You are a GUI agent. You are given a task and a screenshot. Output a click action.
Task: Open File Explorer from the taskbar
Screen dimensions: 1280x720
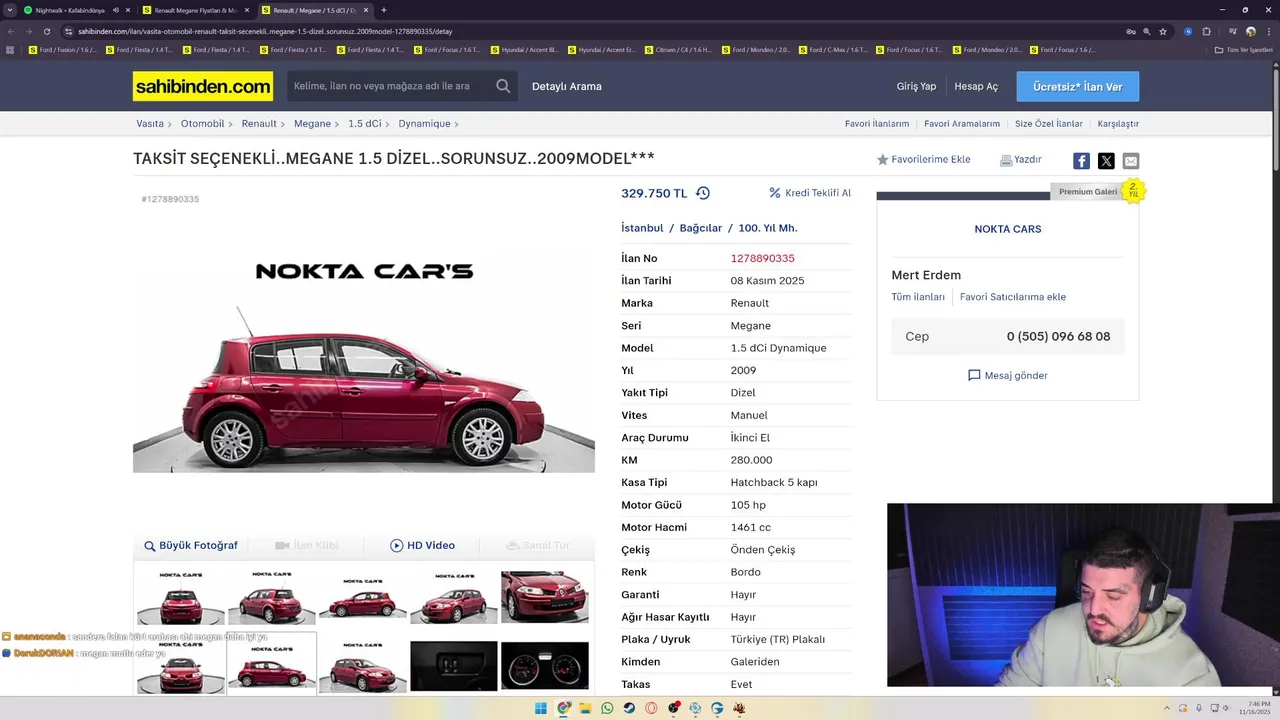coord(585,708)
